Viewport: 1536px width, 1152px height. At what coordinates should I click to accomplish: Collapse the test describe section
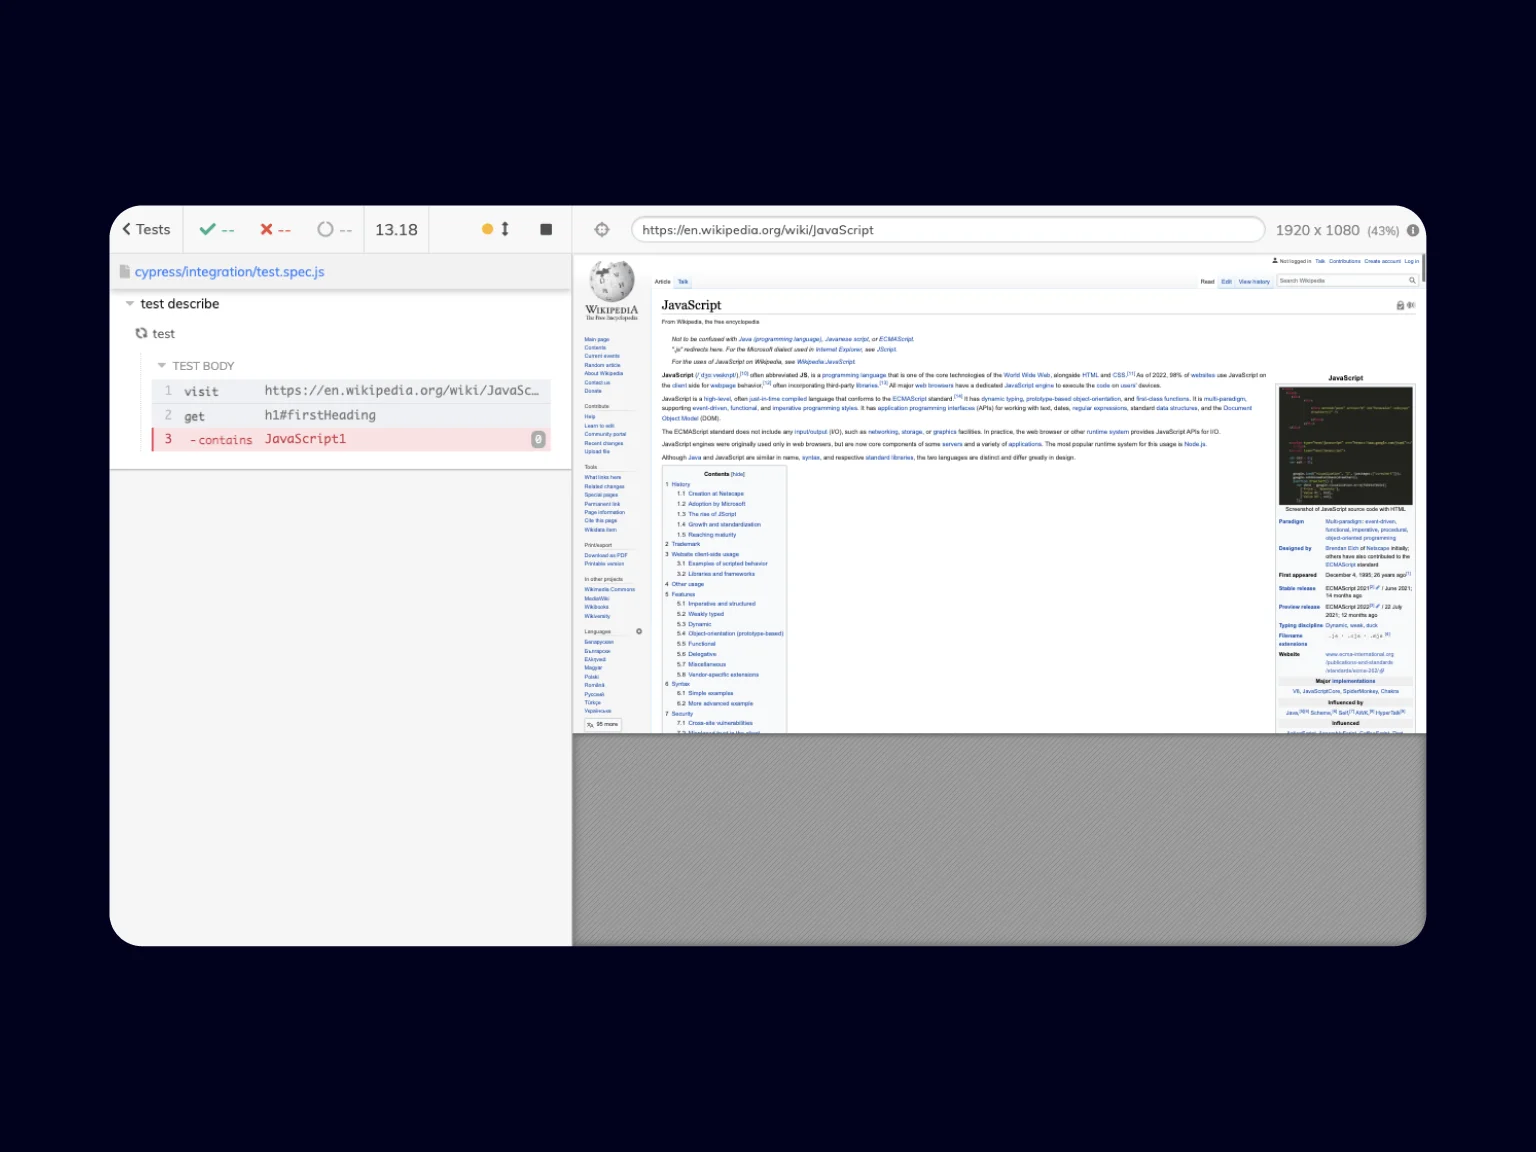(130, 303)
